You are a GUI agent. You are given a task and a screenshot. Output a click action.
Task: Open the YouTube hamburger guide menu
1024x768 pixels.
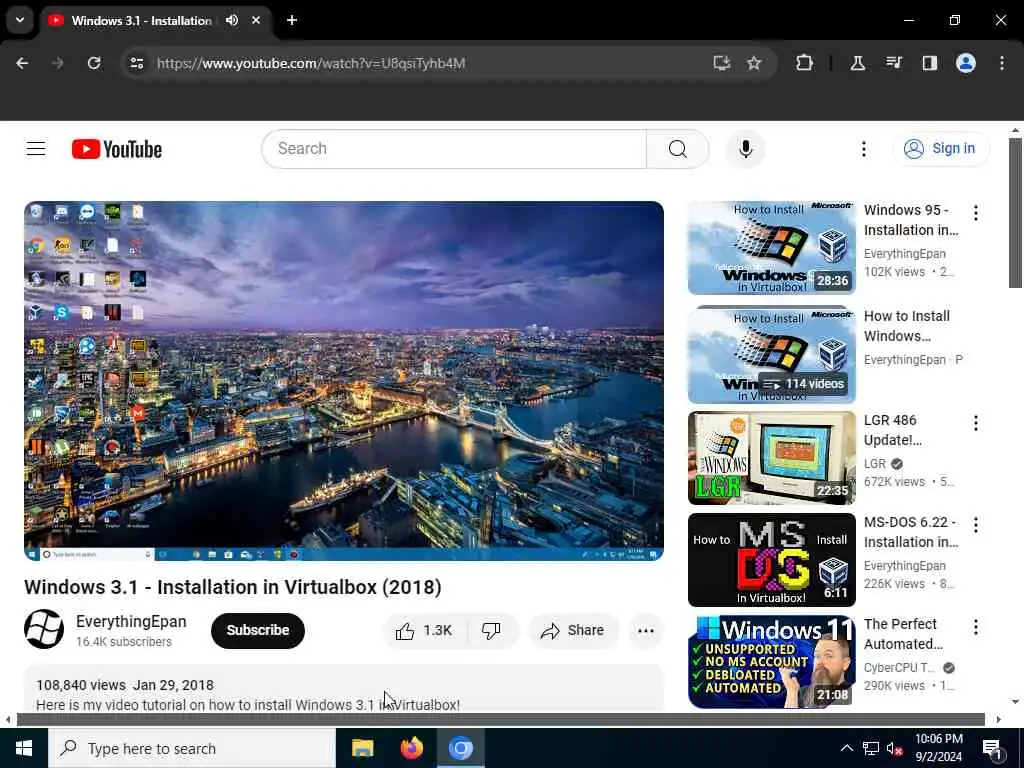point(36,149)
